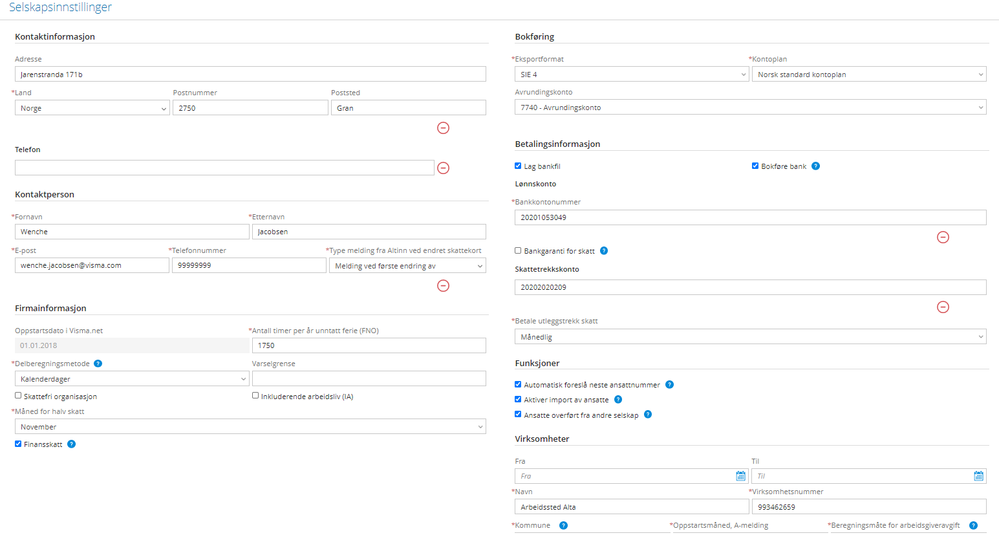The width and height of the screenshot is (999, 537).
Task: Open the Avrundingskonto dropdown
Action: point(751,108)
